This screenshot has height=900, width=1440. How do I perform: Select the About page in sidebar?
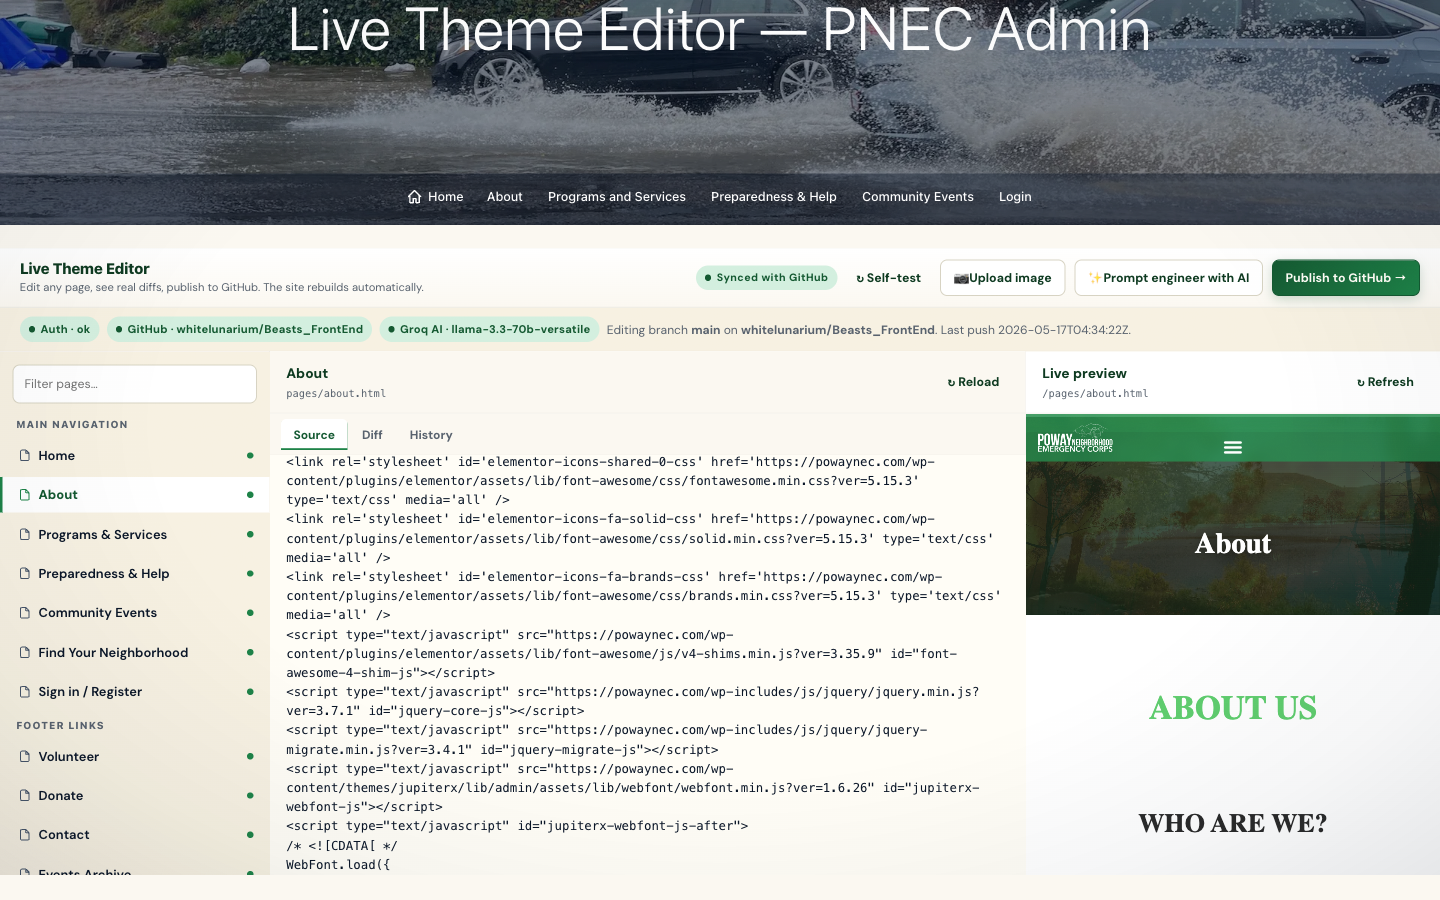click(x=135, y=495)
